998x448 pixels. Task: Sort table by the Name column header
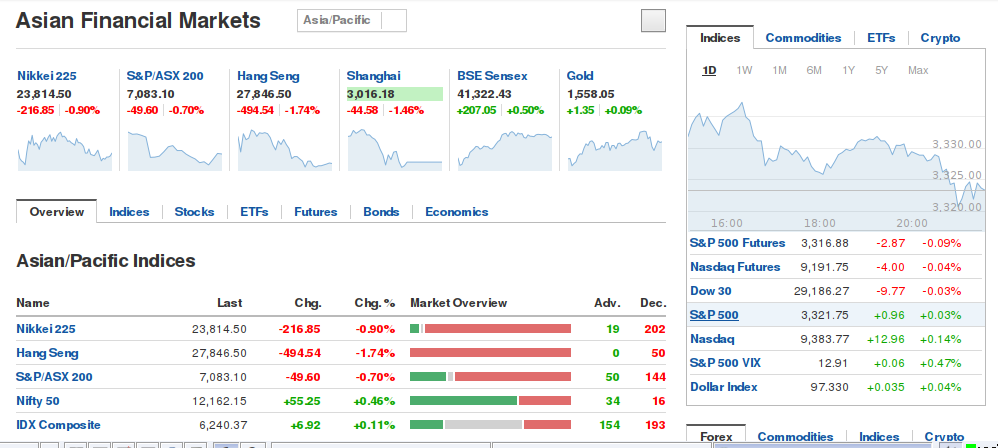[32, 303]
